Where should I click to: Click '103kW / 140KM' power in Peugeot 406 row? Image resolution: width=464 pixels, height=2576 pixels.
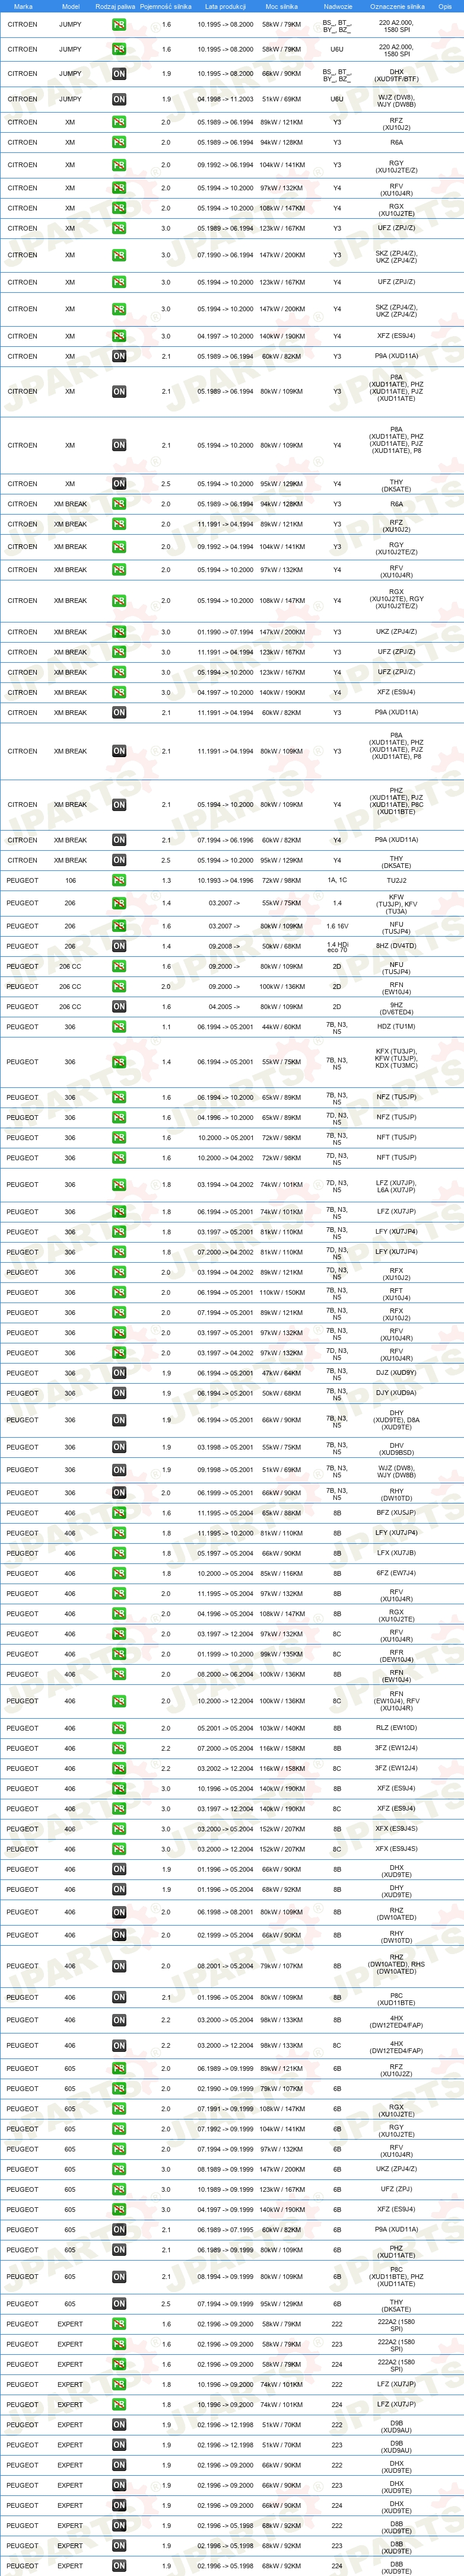(281, 1728)
